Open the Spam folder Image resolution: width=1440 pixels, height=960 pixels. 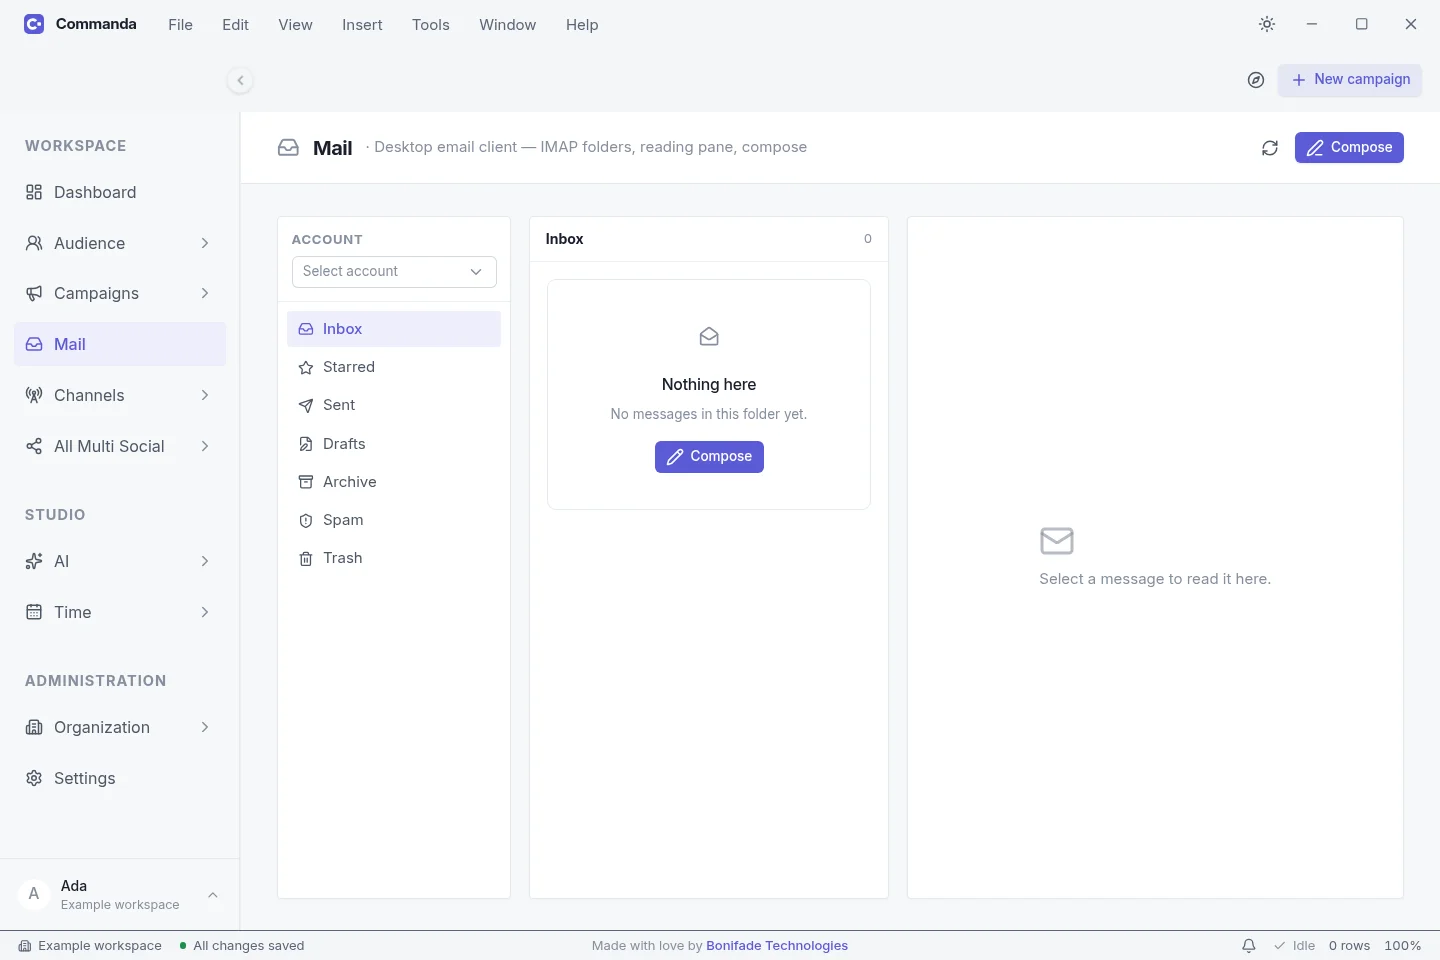(394, 520)
